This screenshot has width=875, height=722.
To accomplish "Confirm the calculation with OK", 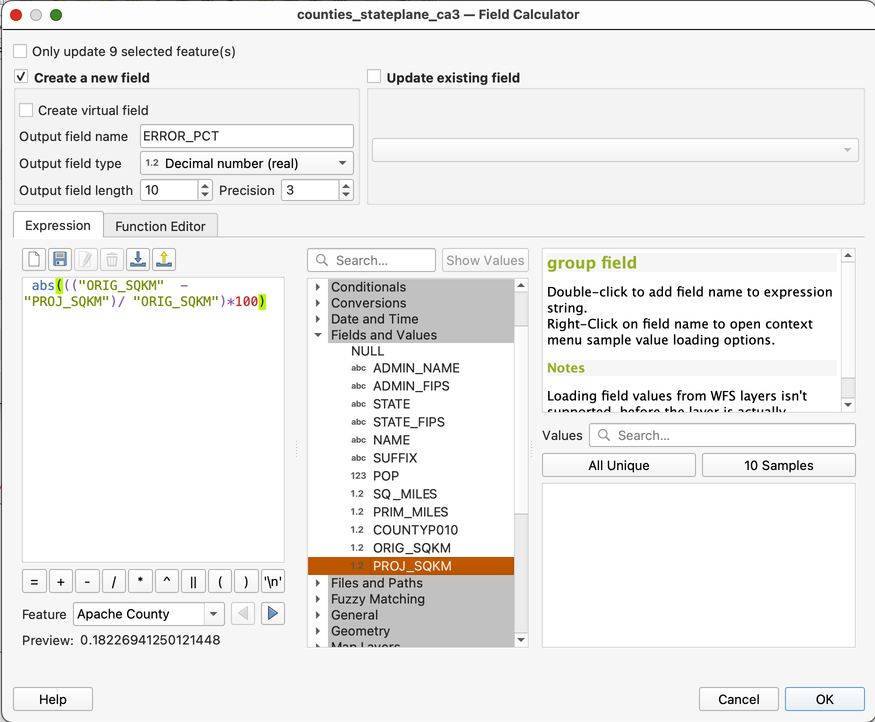I will (x=824, y=699).
